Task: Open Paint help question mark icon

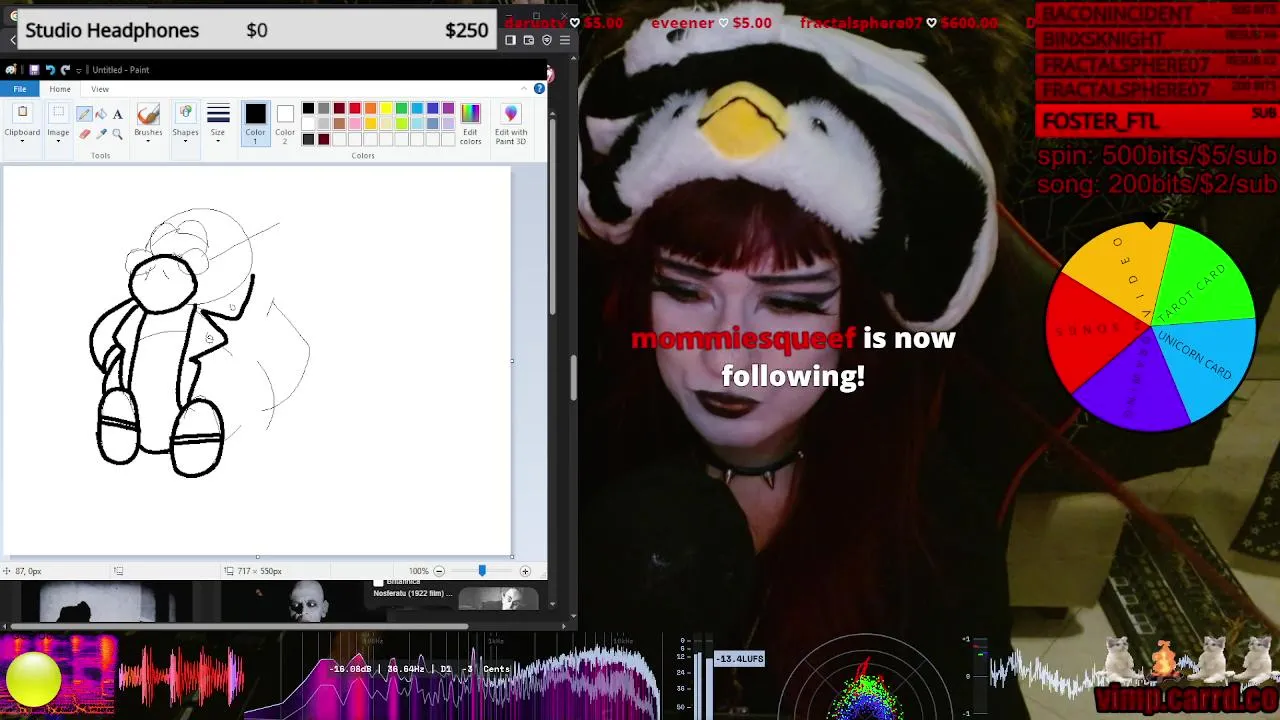Action: point(539,89)
